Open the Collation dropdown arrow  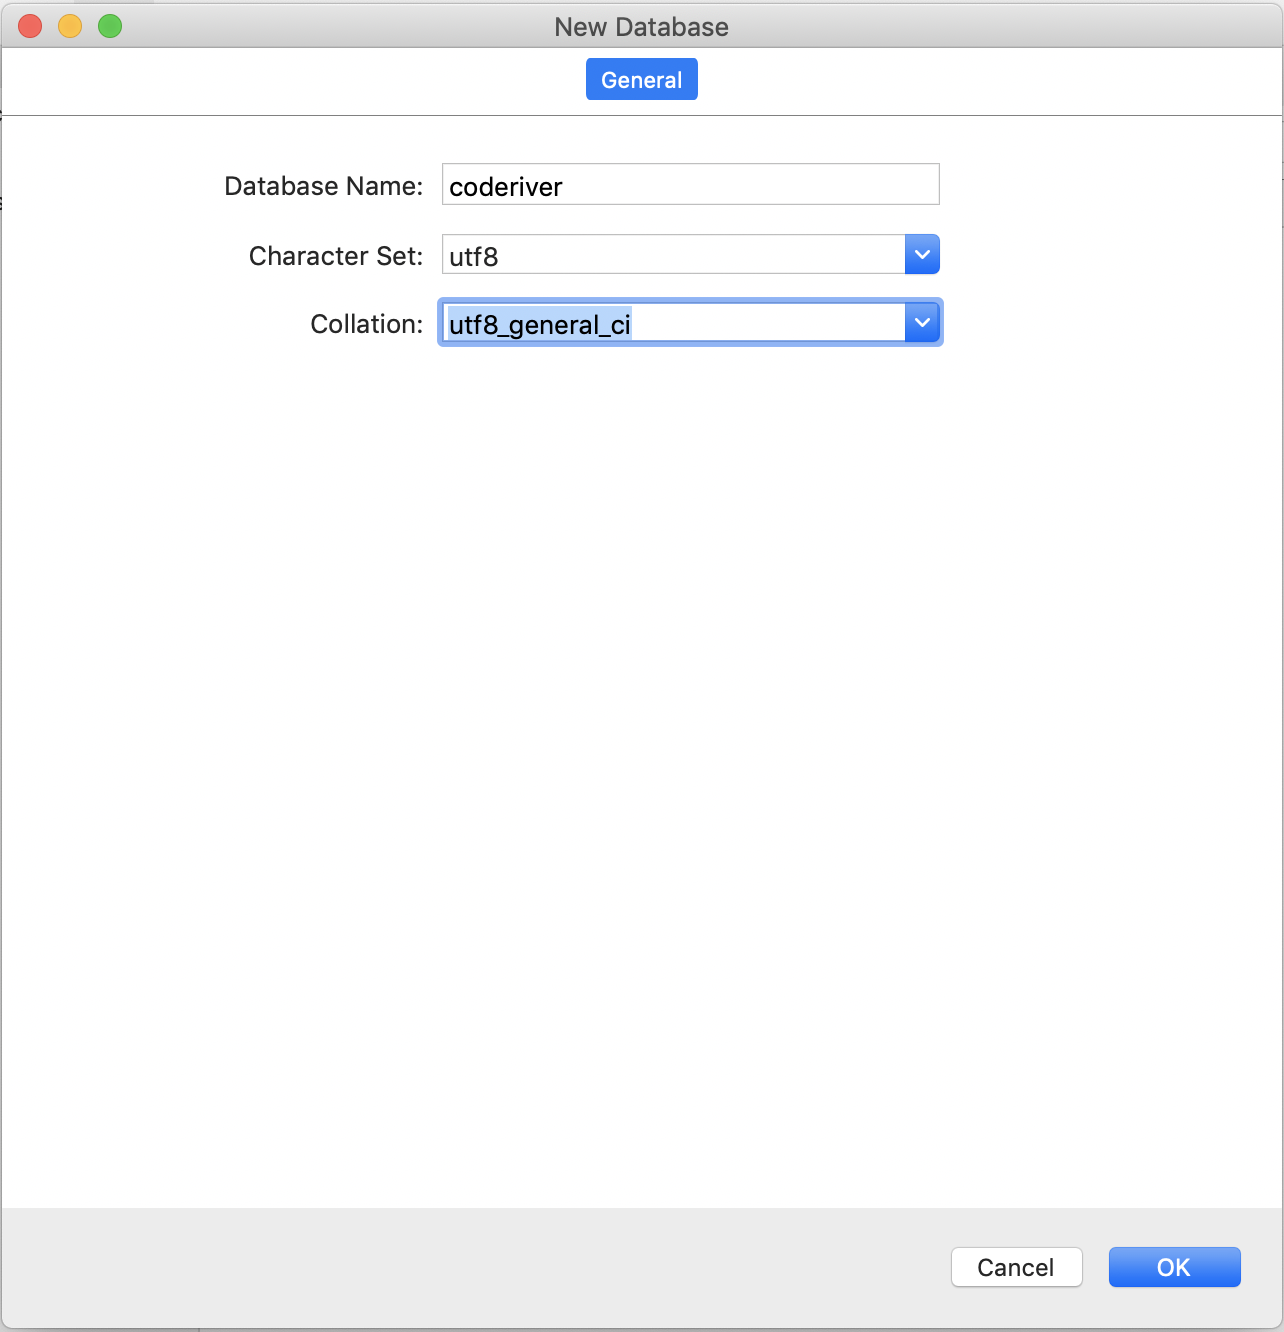tap(922, 323)
